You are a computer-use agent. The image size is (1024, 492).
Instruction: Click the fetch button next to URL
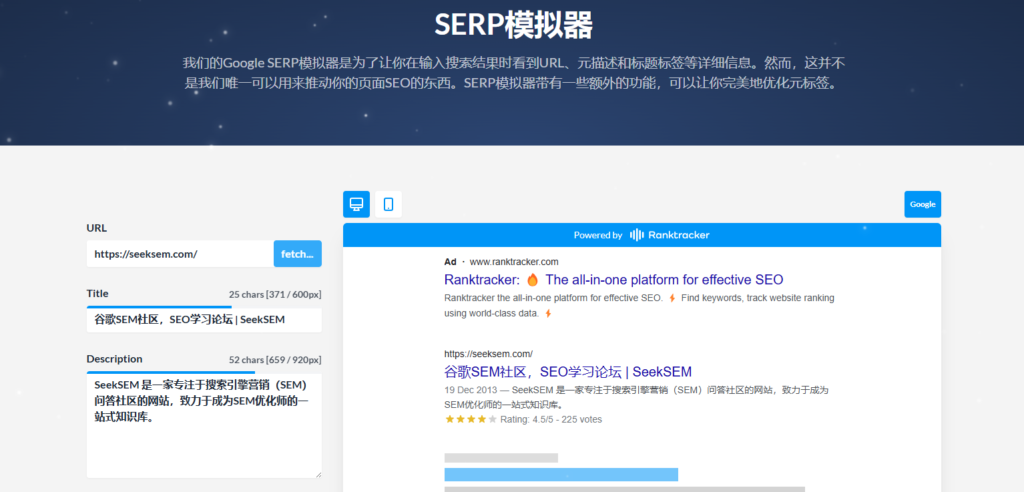click(x=298, y=254)
